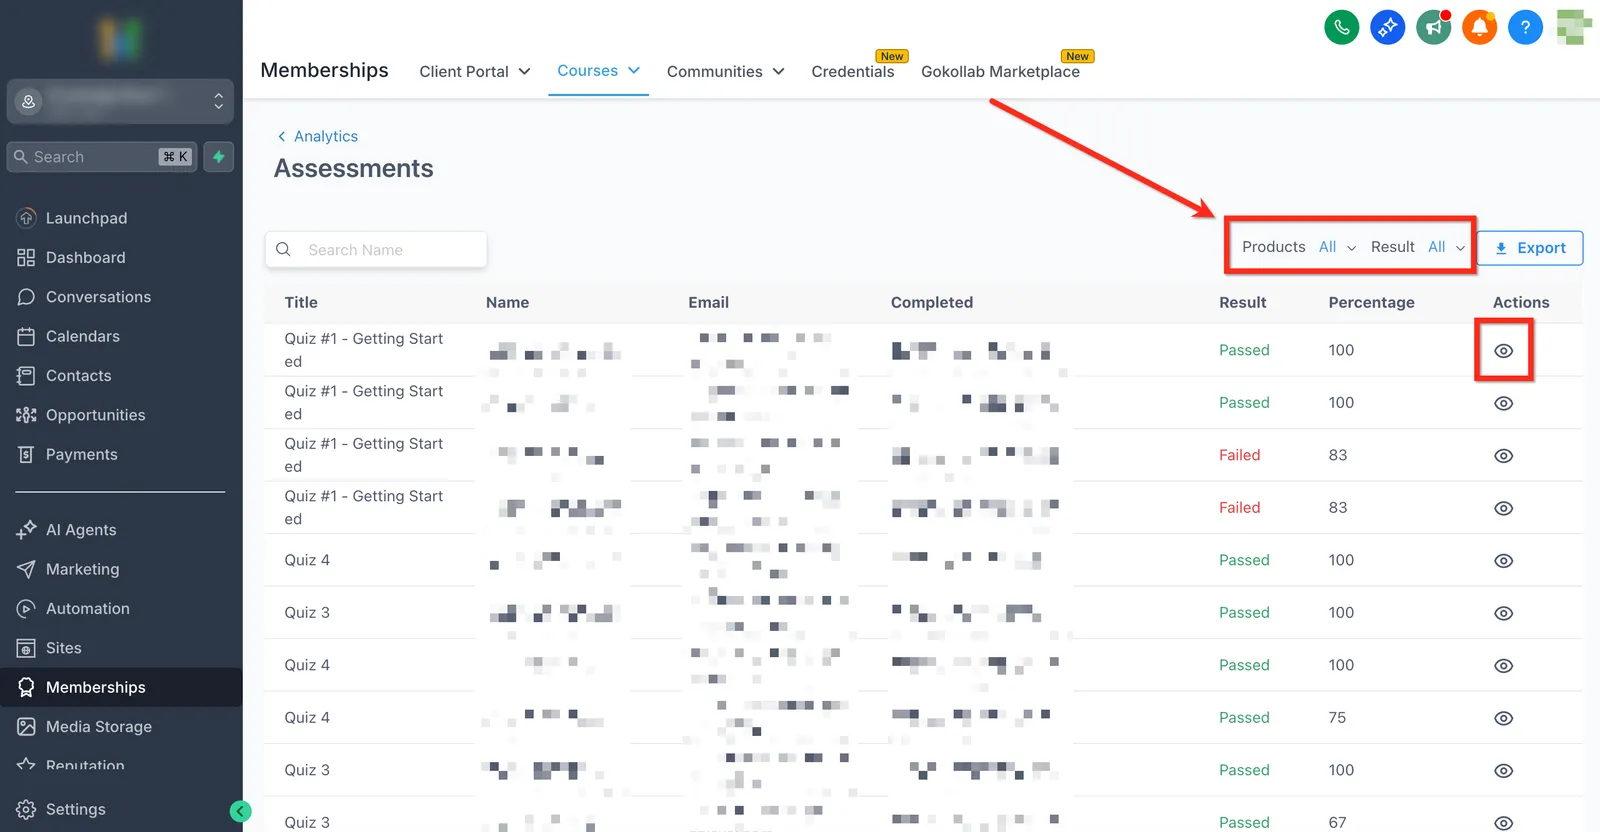
Task: Click the blue sparkle AI assistant icon
Action: pos(1387,27)
